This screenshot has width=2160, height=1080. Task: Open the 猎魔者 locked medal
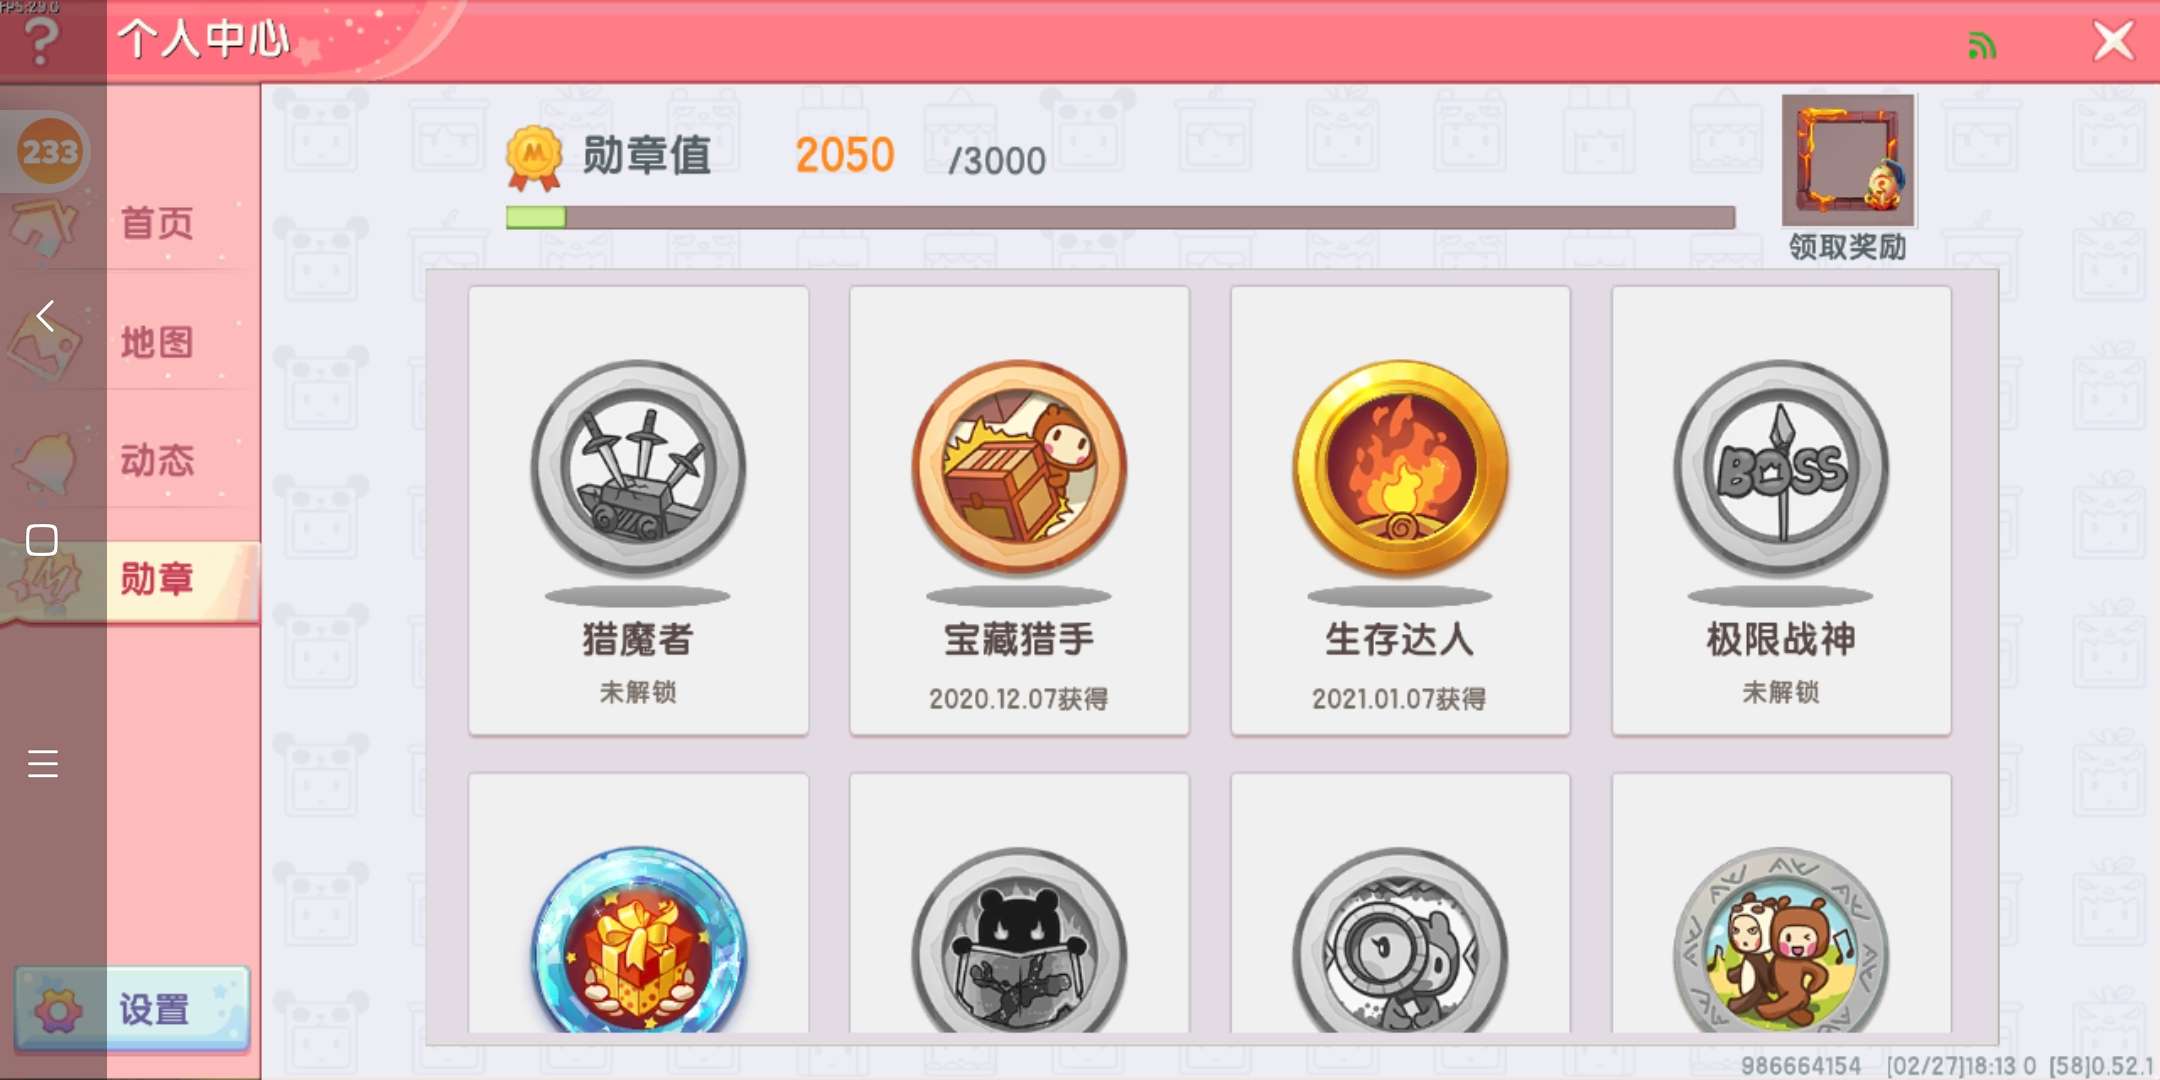click(x=638, y=511)
